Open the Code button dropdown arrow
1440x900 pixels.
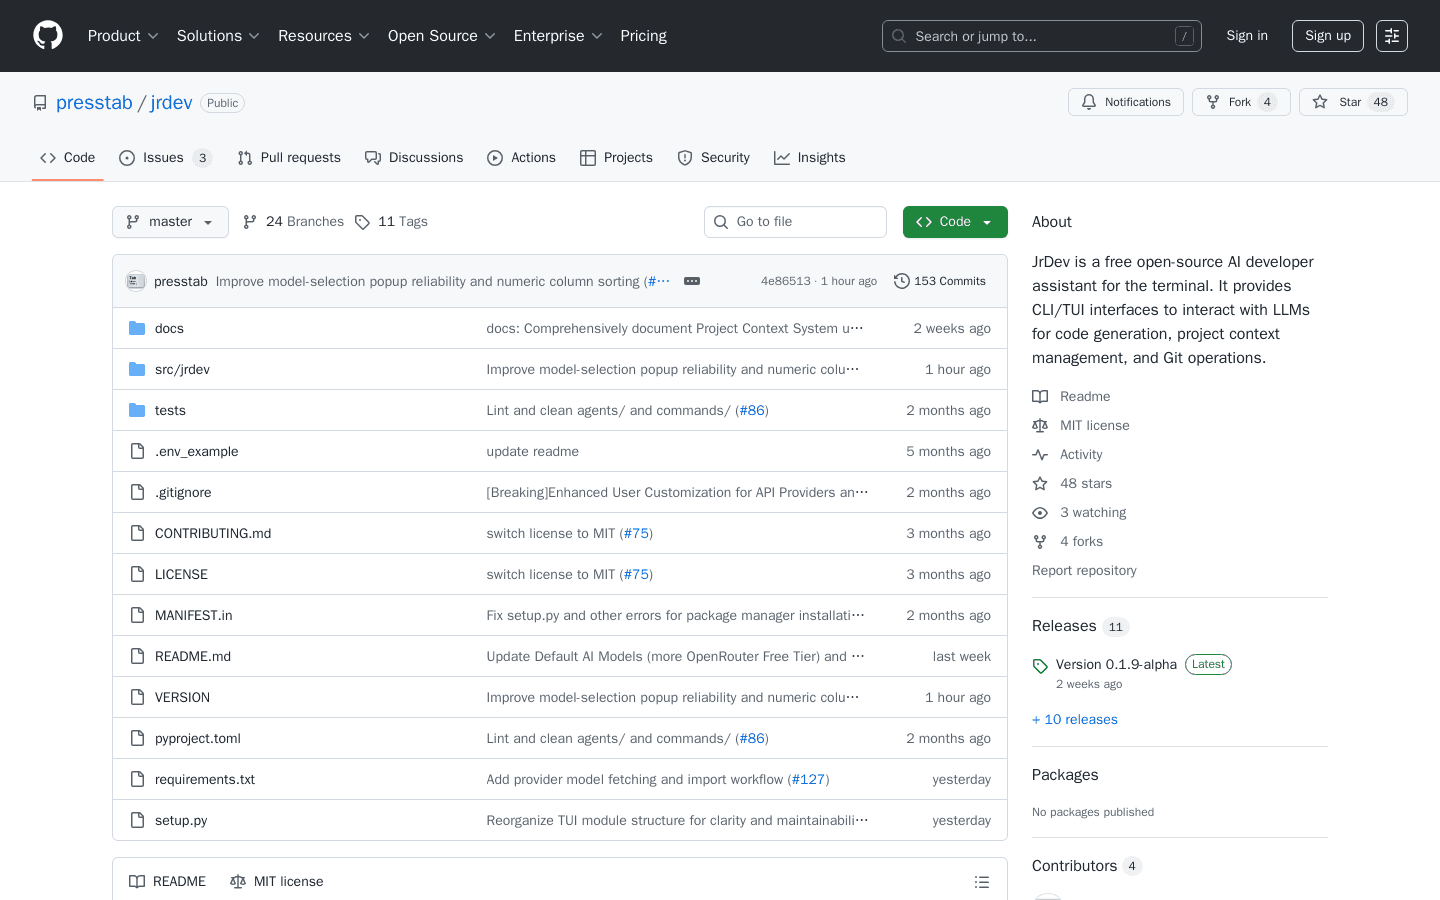(x=984, y=221)
